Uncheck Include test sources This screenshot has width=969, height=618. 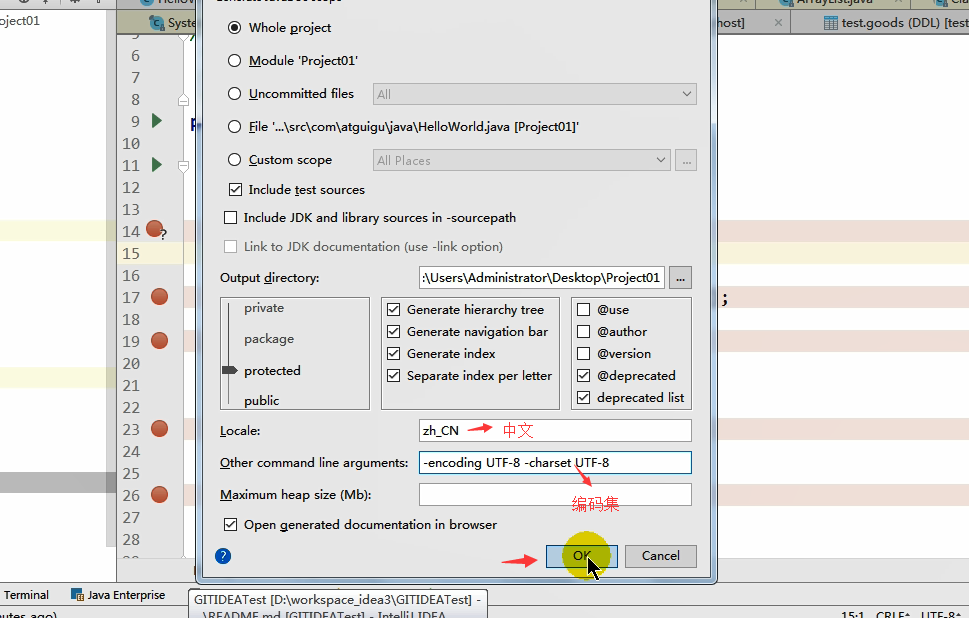coord(235,190)
